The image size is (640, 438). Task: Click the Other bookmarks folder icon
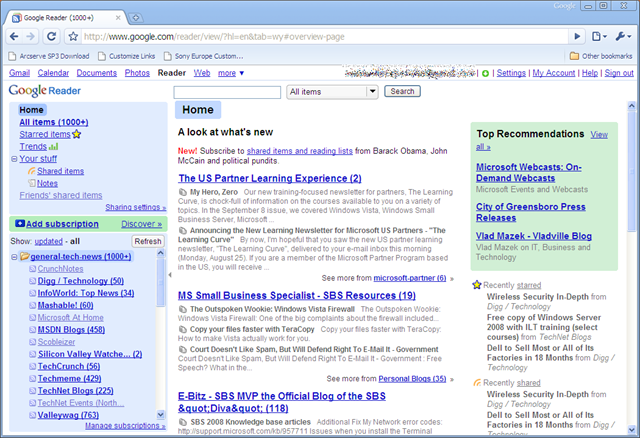(574, 56)
